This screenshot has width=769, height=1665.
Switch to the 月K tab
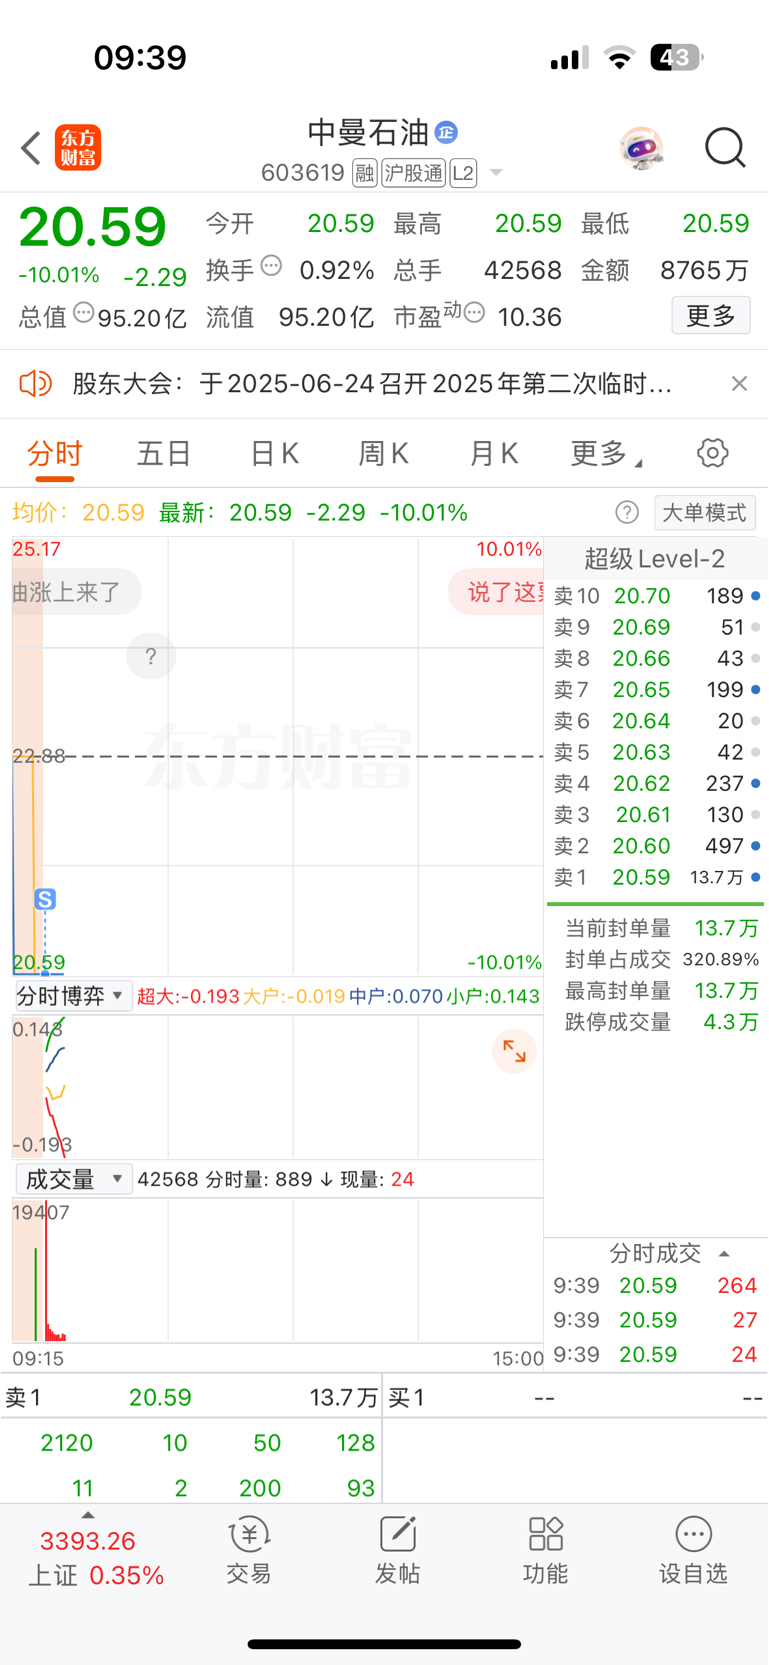click(x=493, y=454)
